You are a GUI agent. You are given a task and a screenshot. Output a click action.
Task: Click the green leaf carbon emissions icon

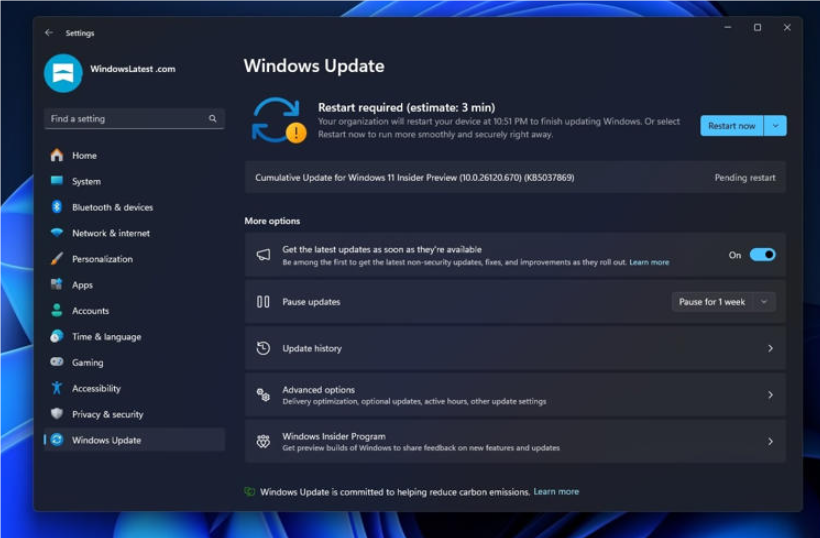tap(250, 491)
